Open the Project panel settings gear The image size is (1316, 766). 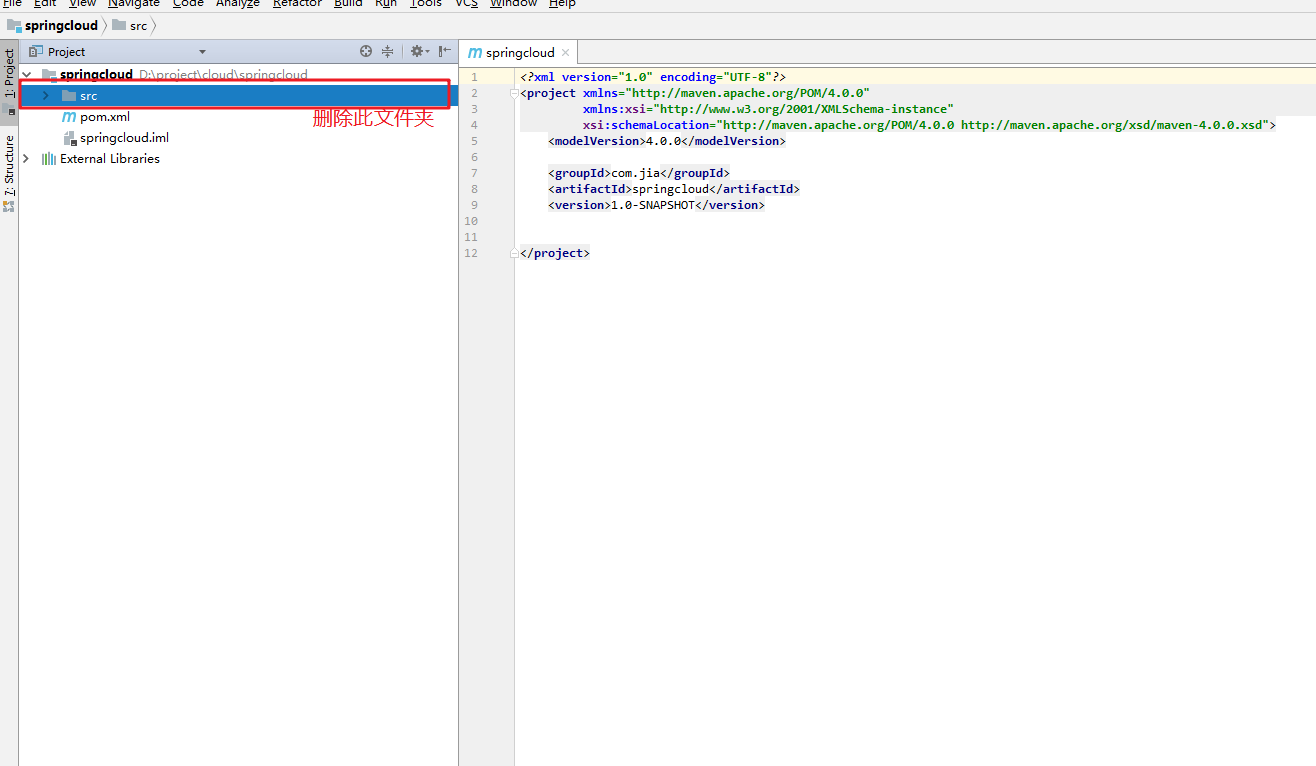click(419, 51)
